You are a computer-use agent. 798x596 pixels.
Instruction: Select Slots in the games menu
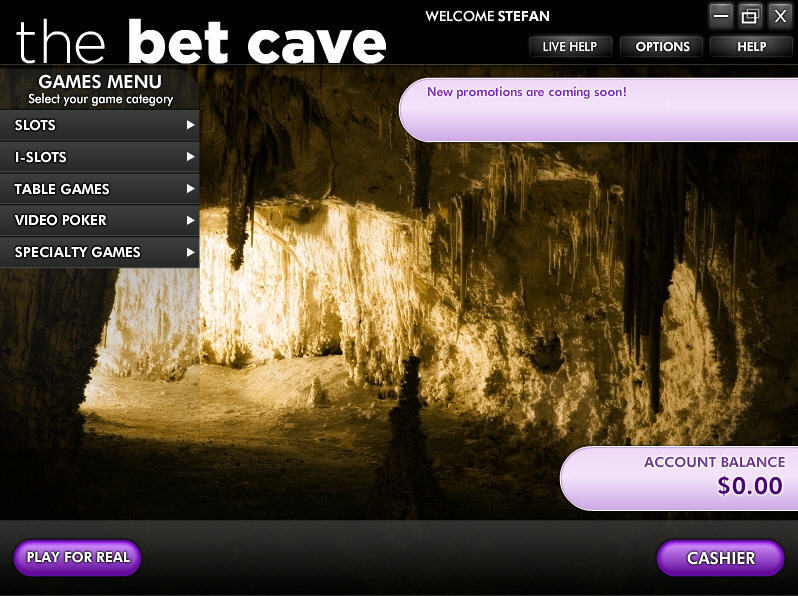pyautogui.click(x=36, y=126)
